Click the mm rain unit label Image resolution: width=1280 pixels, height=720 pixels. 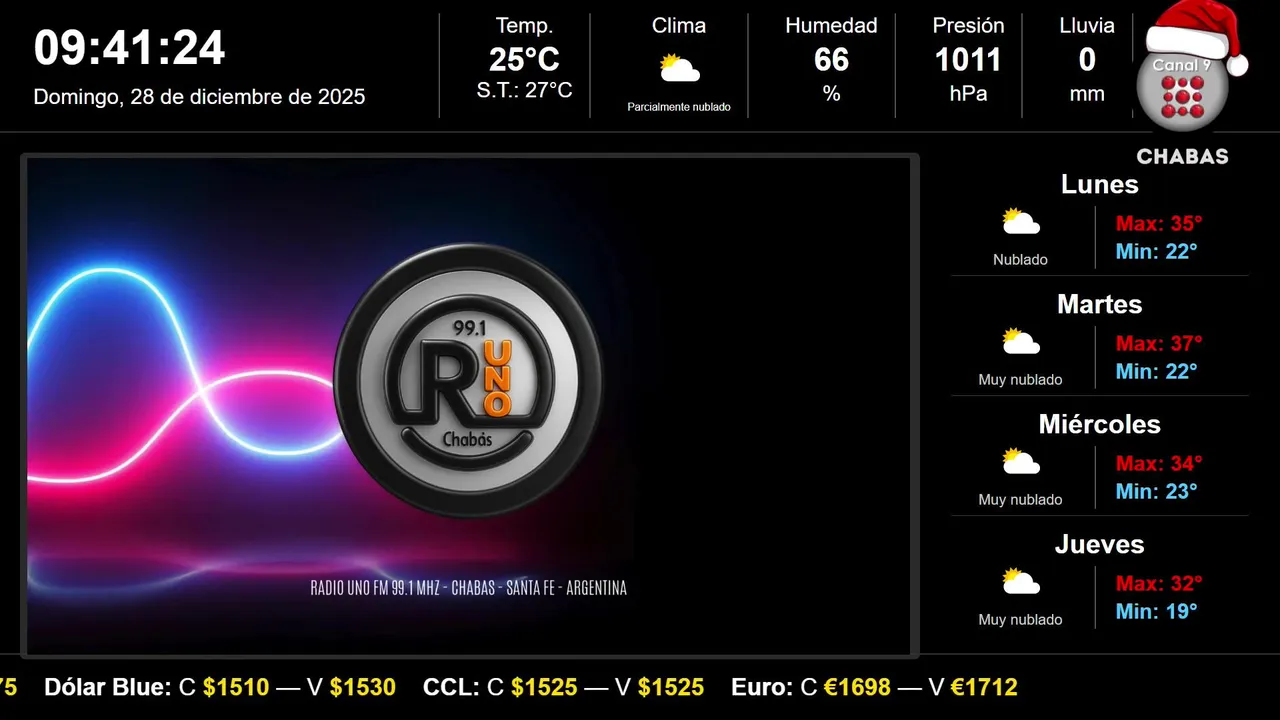tap(1087, 95)
